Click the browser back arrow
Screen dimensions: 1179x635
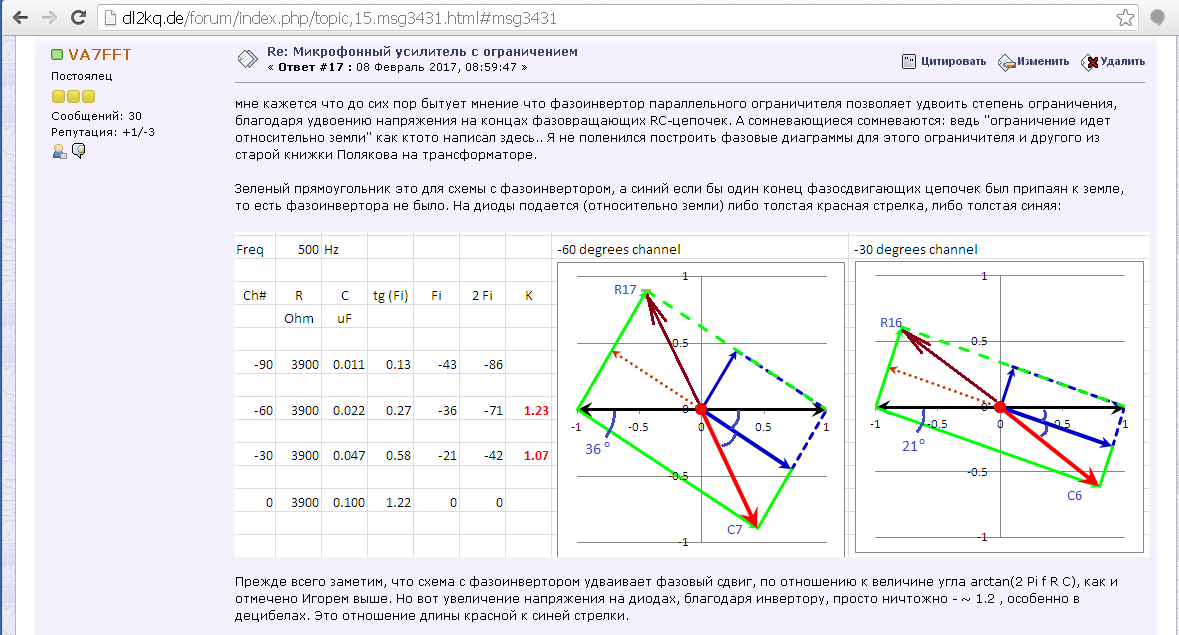[18, 18]
